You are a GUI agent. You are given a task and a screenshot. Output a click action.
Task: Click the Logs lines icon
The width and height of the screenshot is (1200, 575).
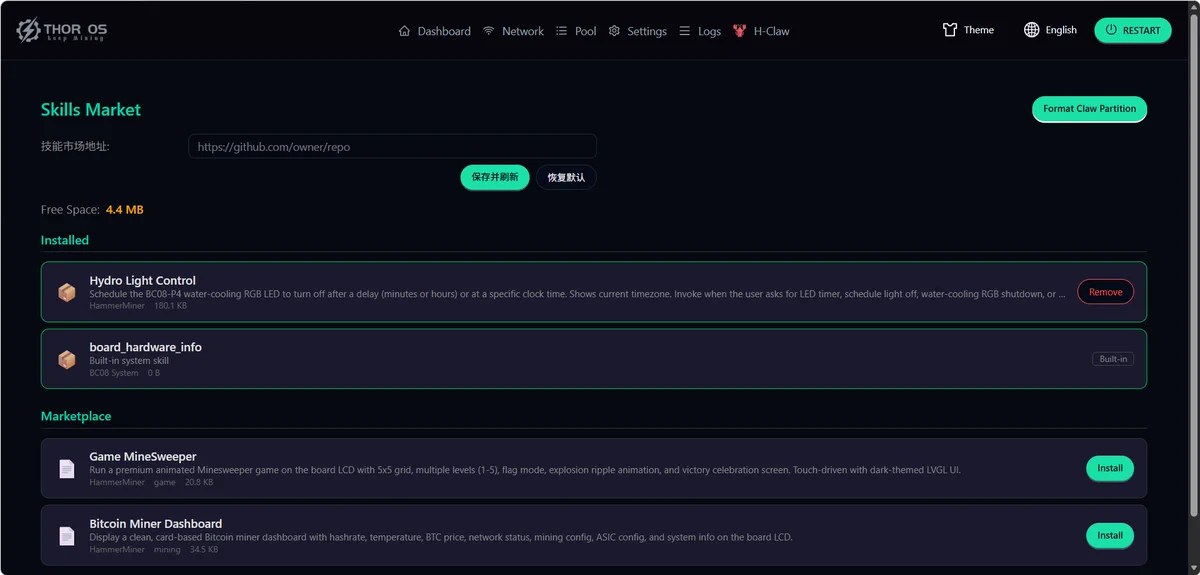[x=685, y=31]
